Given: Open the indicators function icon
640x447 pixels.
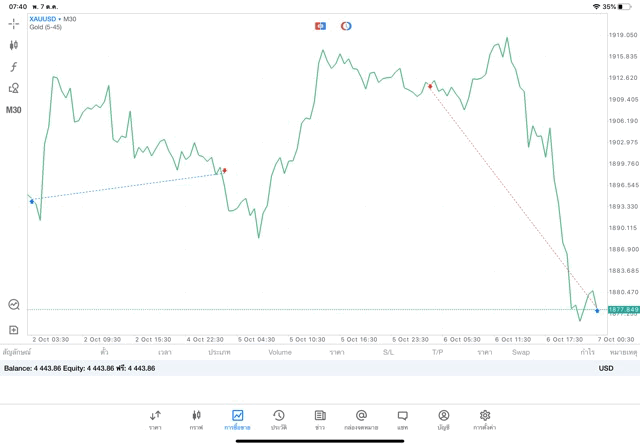Looking at the screenshot, I should click(14, 67).
